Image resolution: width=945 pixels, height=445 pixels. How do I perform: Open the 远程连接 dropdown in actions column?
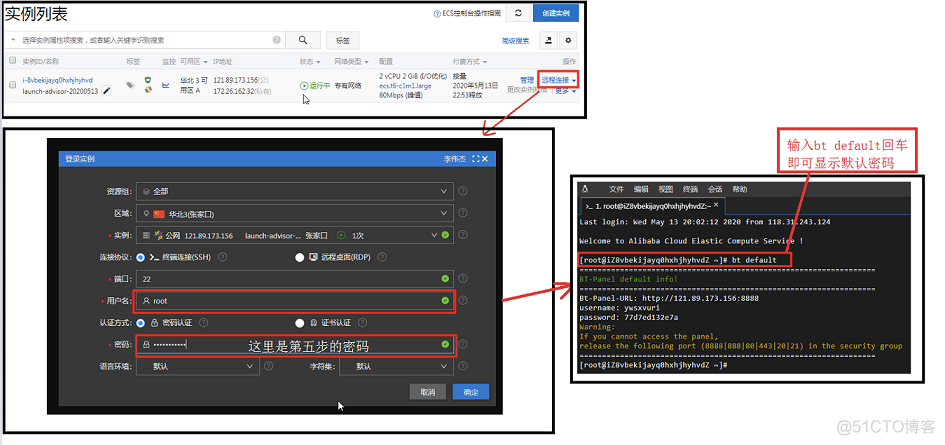point(559,80)
